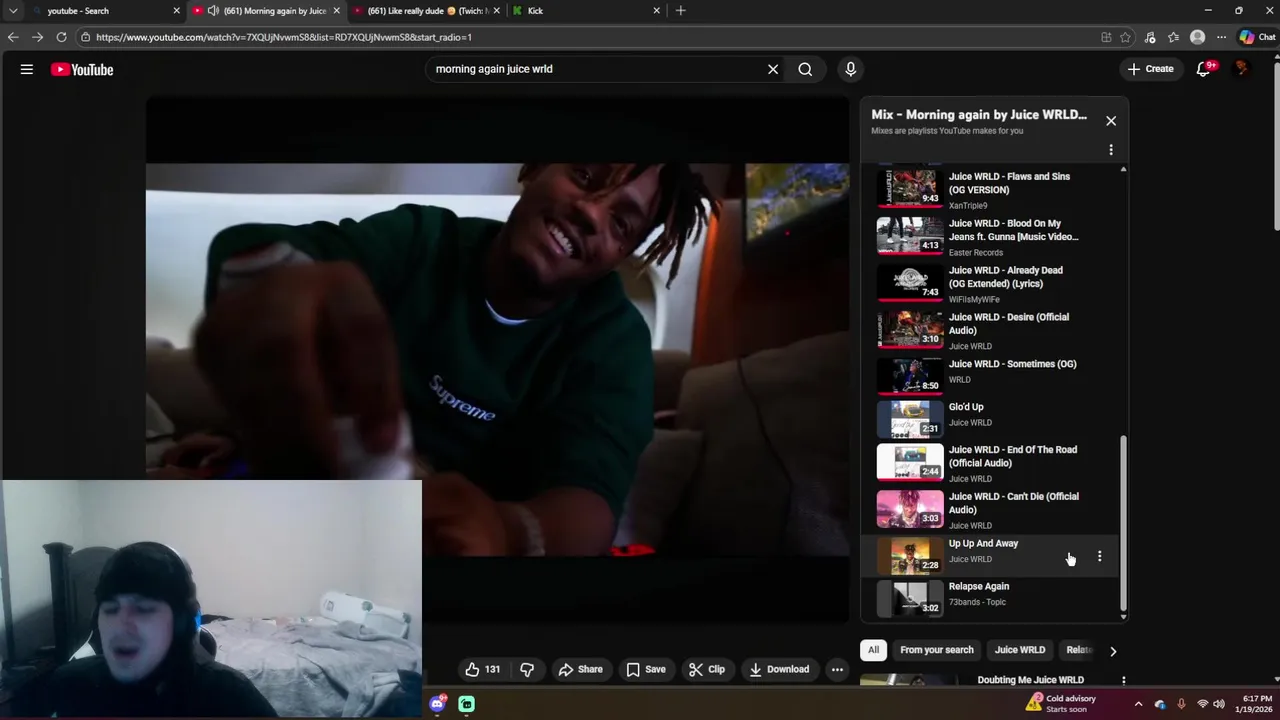This screenshot has height=720, width=1280.
Task: Open more actions under the video
Action: 837,669
